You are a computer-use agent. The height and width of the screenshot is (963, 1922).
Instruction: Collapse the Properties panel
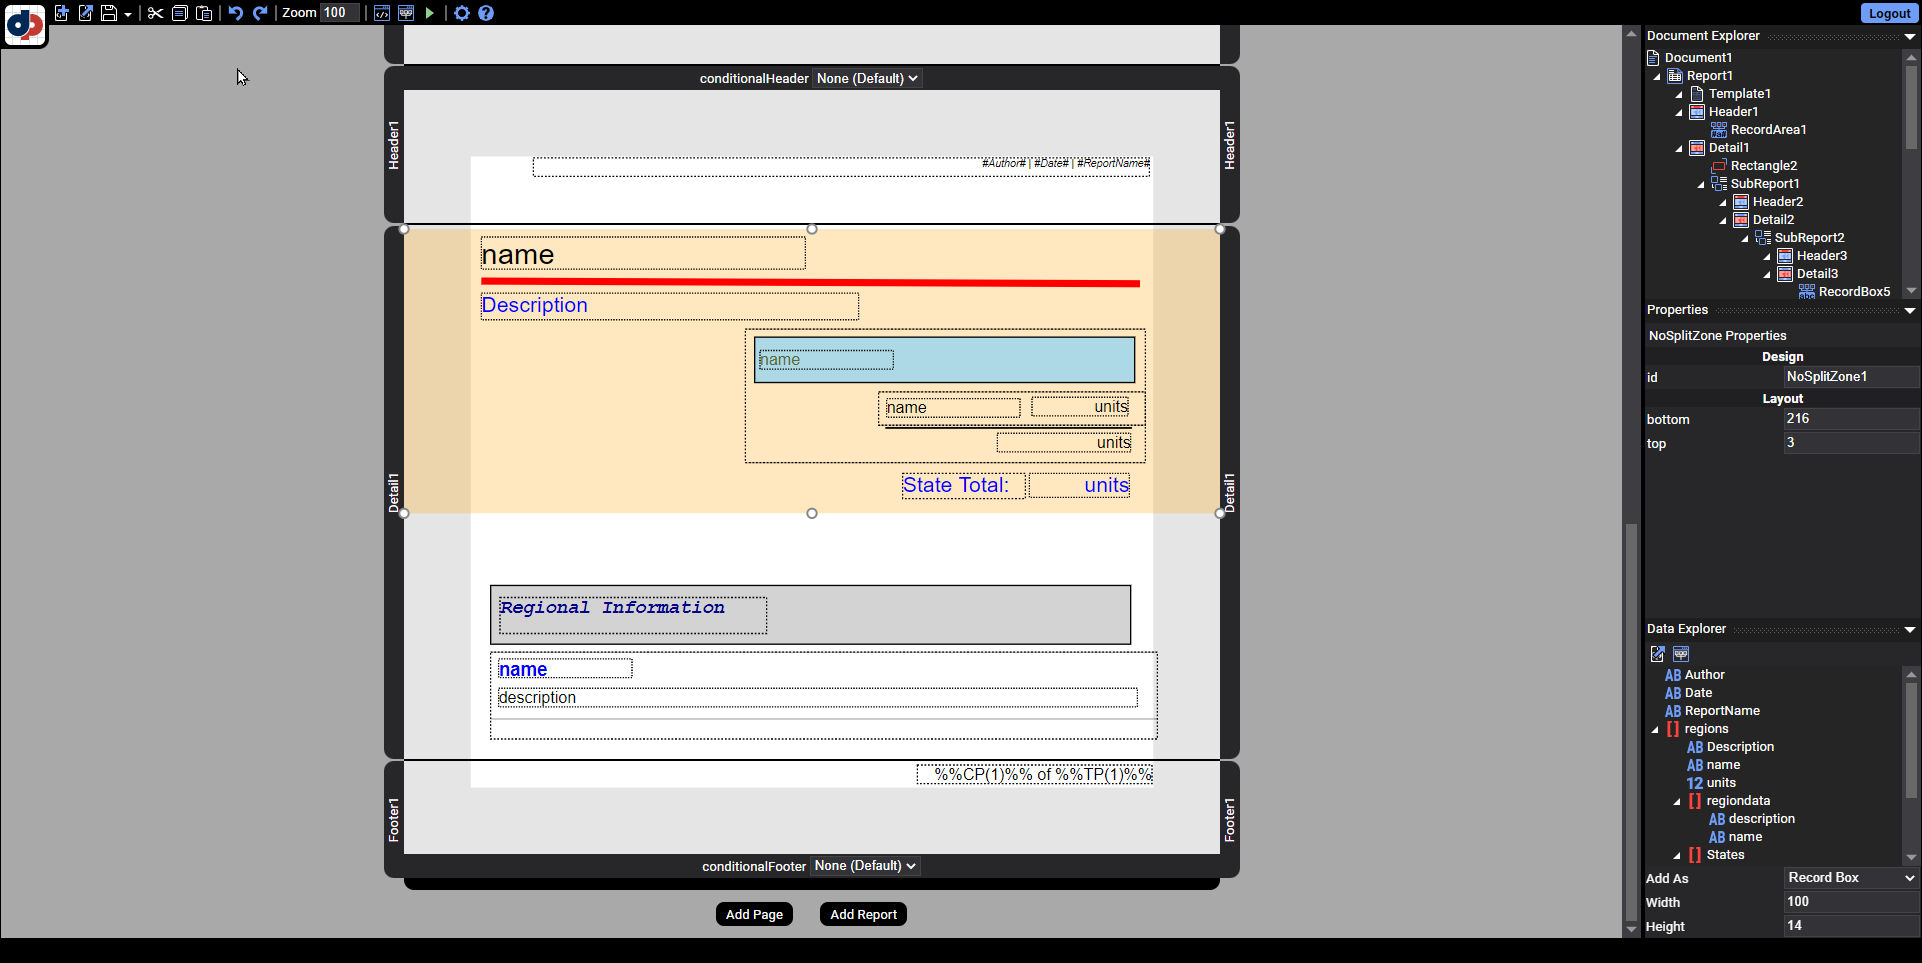tap(1909, 310)
